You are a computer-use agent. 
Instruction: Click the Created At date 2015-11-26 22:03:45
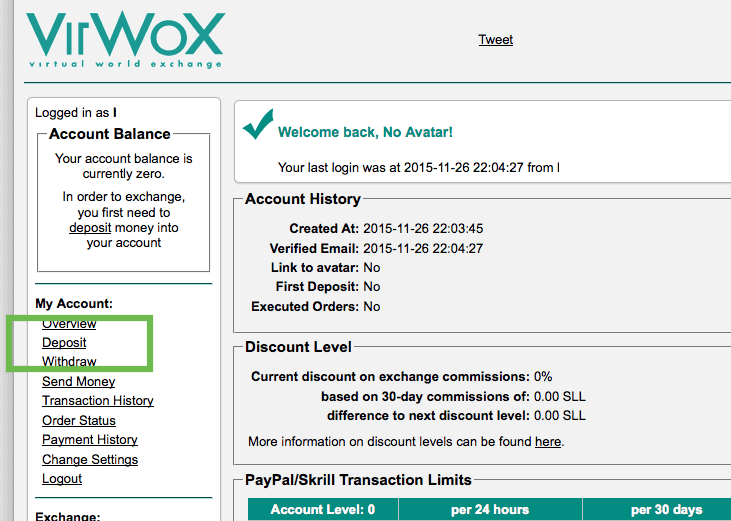point(423,228)
